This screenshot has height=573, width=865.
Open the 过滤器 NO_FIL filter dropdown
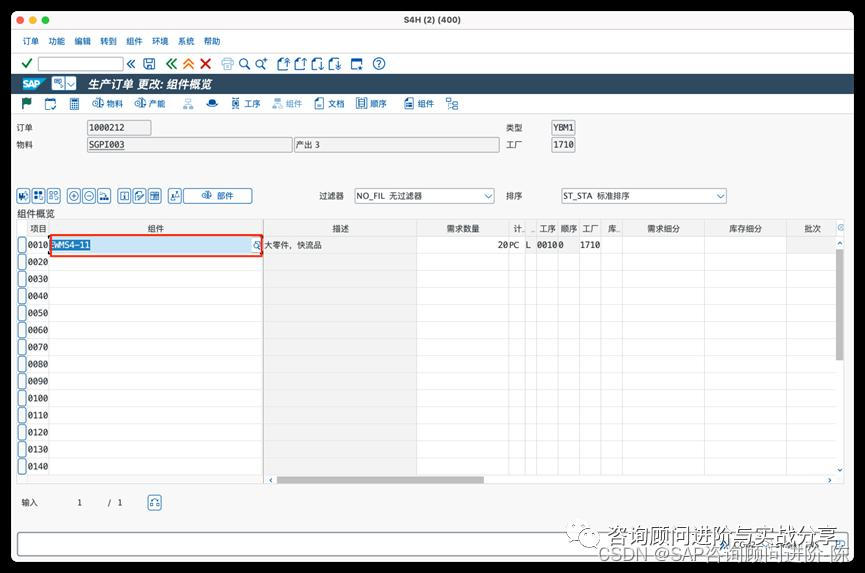pos(424,196)
